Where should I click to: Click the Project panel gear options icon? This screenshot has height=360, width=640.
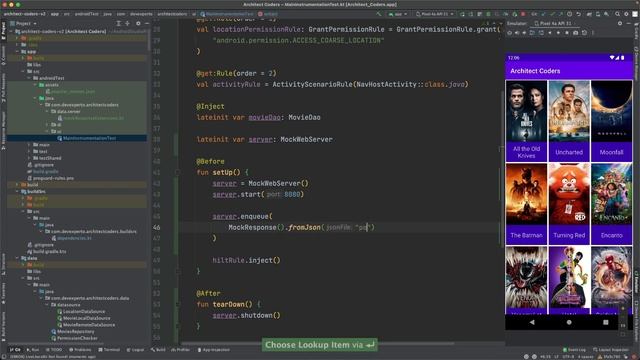pyautogui.click(x=138, y=23)
